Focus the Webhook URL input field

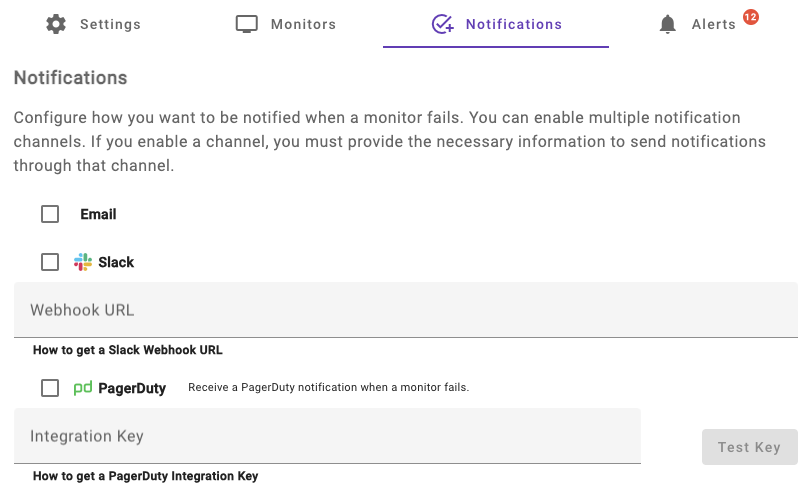(405, 310)
